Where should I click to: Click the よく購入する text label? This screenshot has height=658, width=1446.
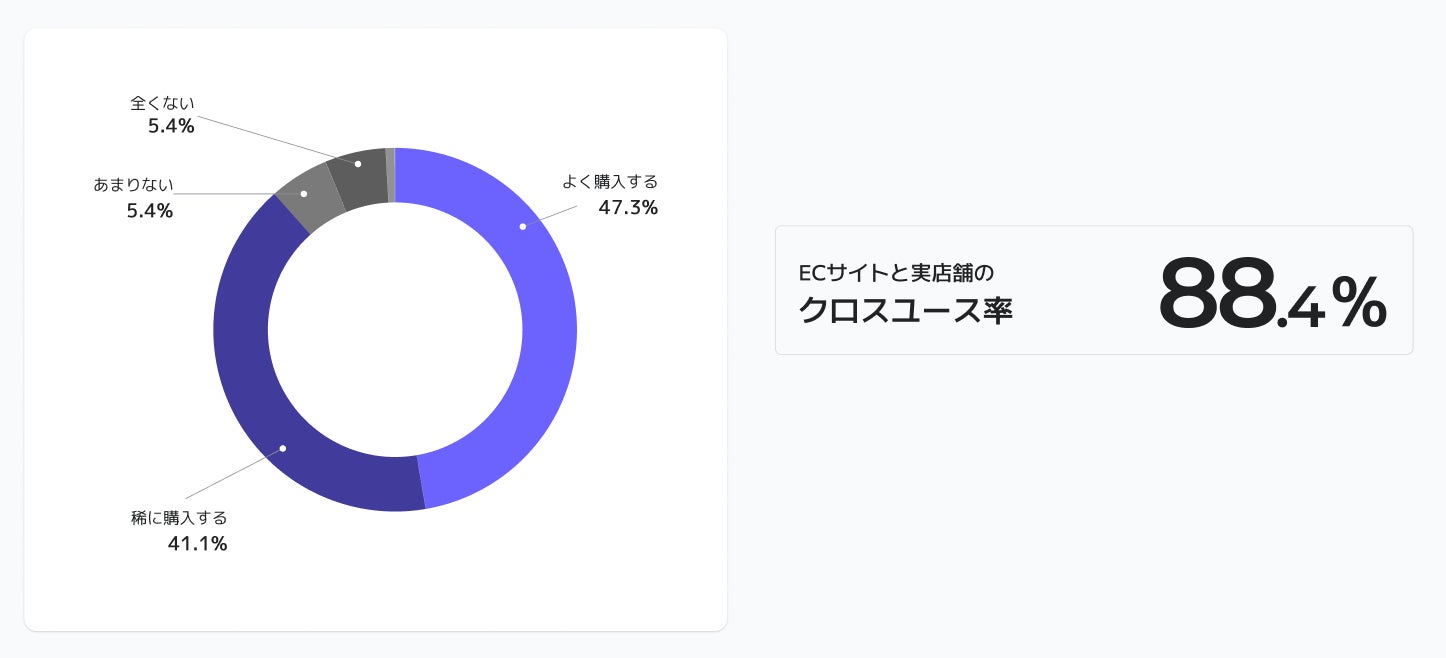pos(609,182)
